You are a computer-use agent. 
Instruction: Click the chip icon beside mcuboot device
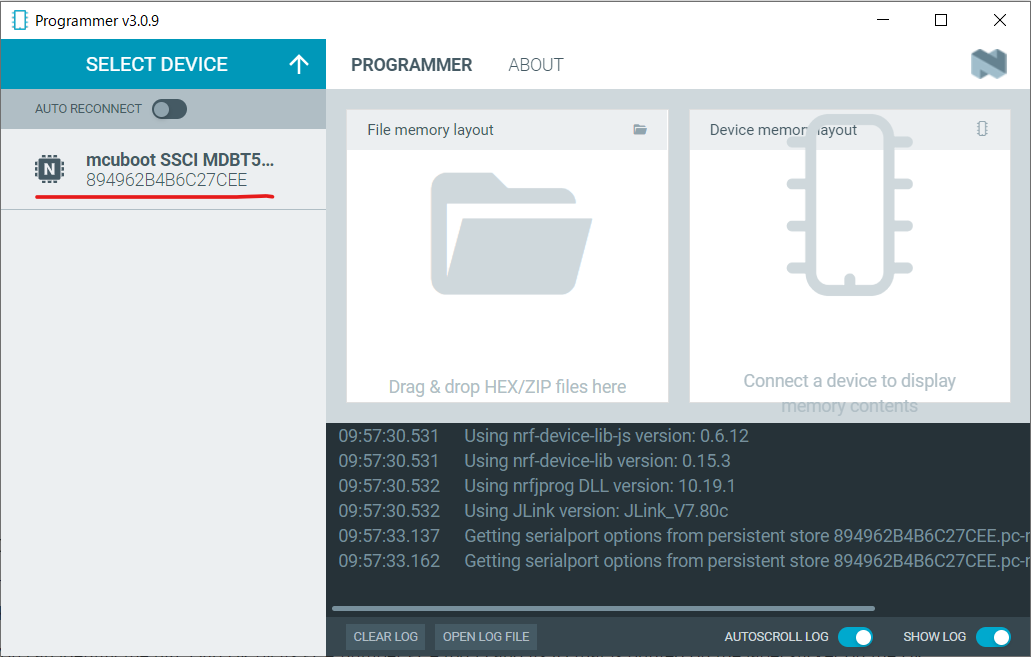click(x=49, y=169)
